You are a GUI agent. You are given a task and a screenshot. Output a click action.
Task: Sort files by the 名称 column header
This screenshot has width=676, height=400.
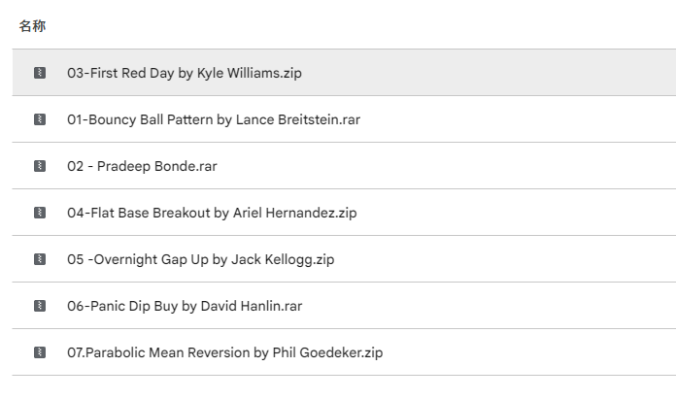[29, 27]
